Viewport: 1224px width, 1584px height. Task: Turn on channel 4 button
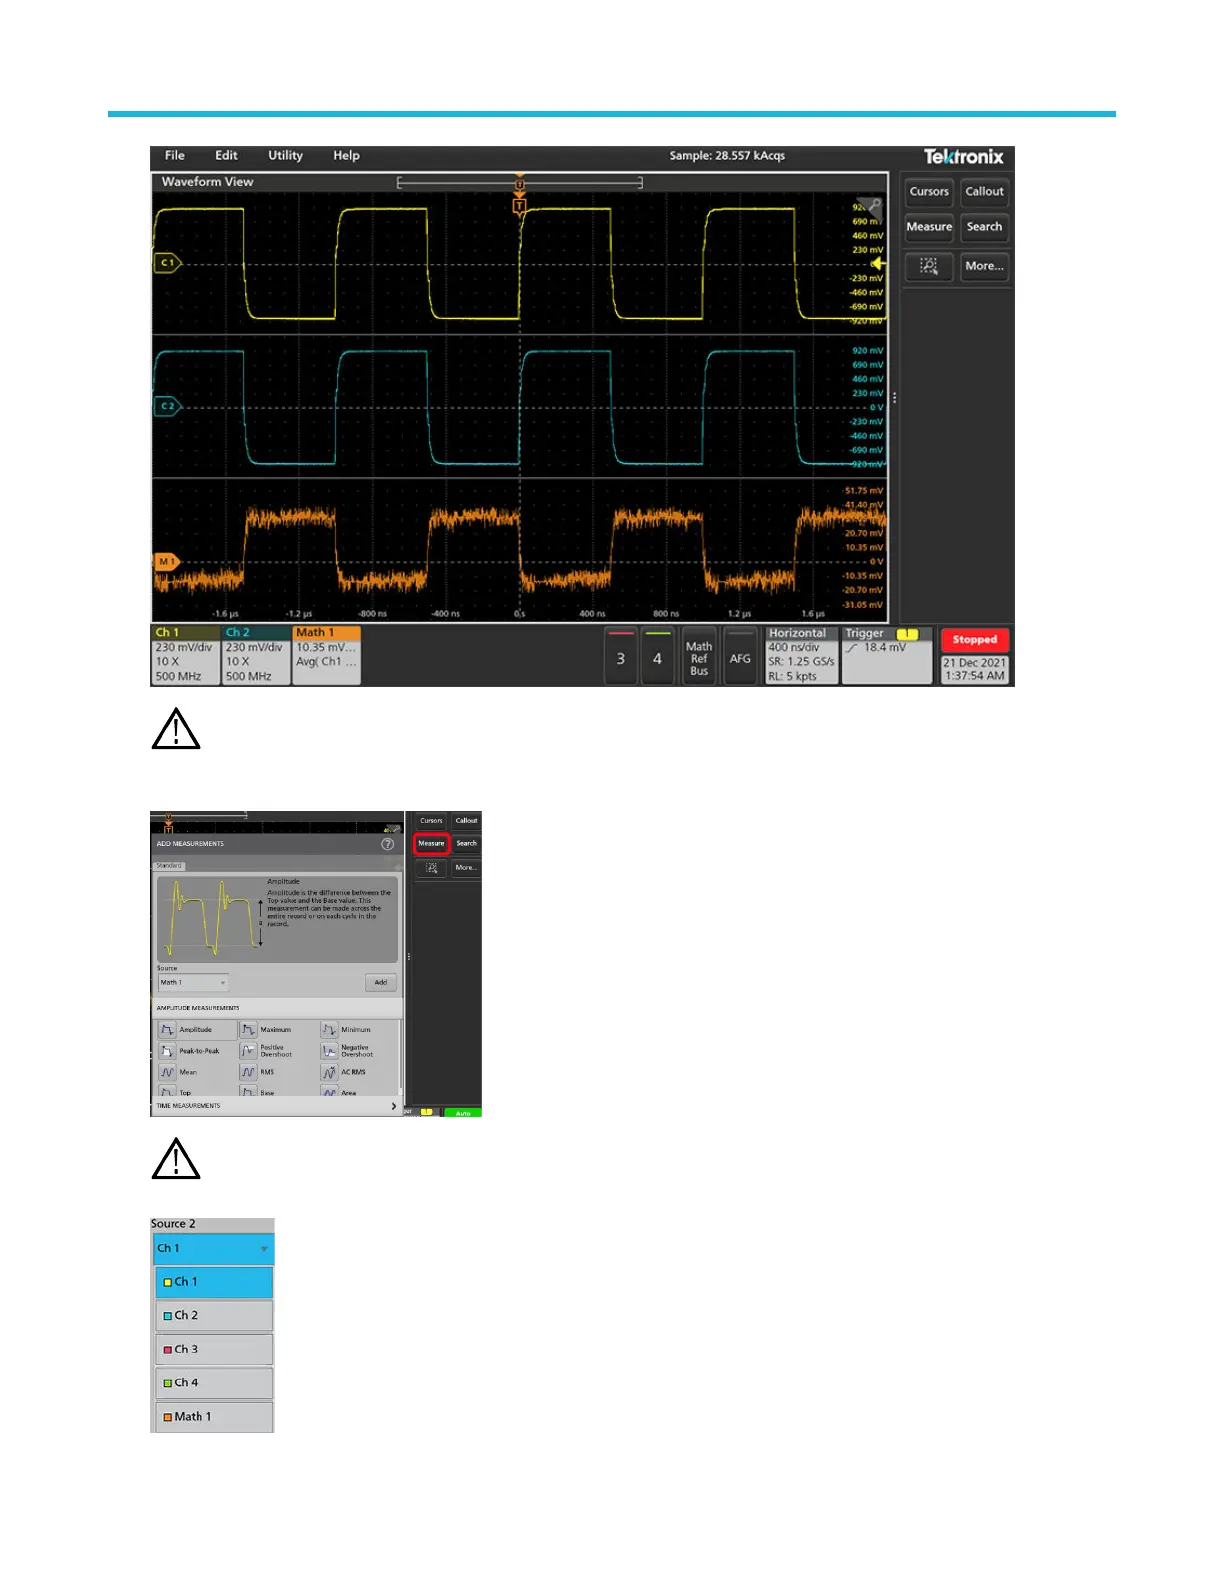tap(657, 656)
